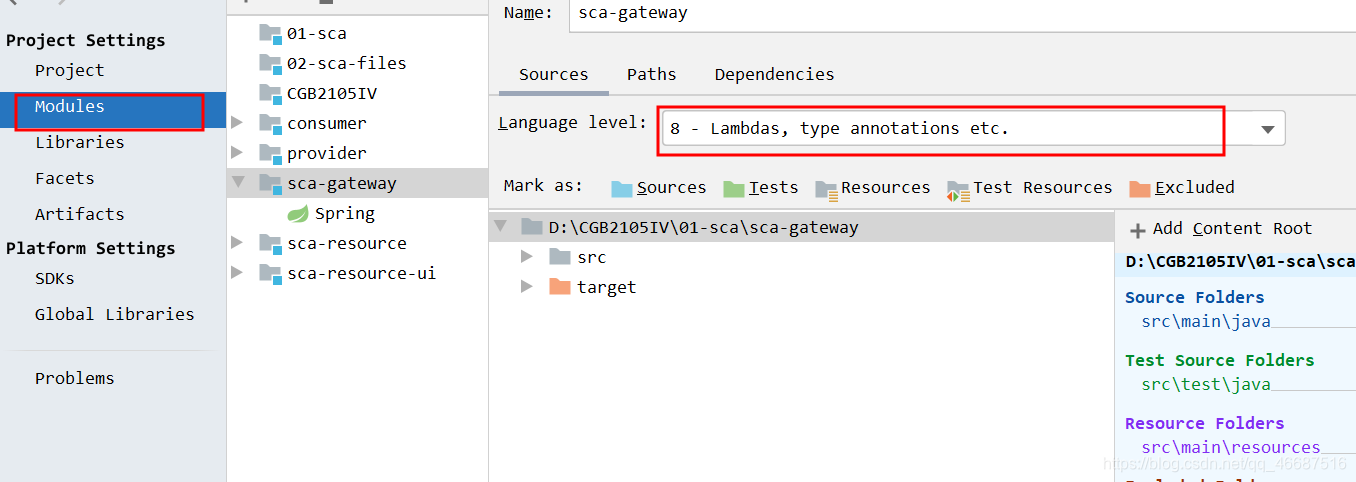Select the src\main\java source folder entry
This screenshot has width=1356, height=482.
point(1206,321)
